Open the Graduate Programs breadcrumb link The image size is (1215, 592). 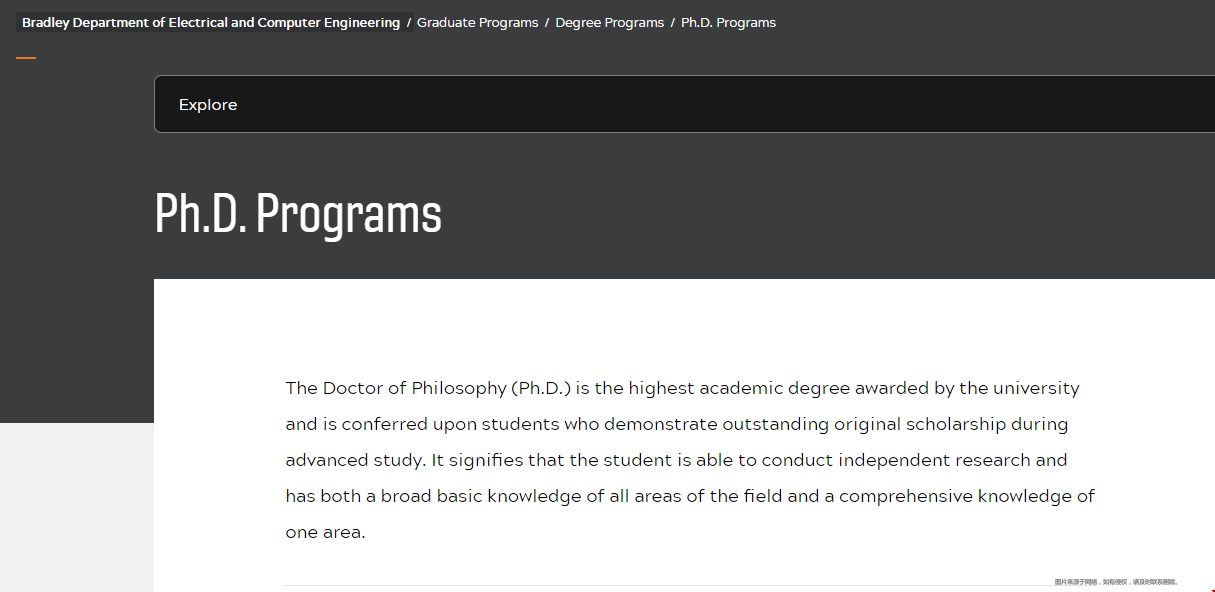pyautogui.click(x=477, y=22)
